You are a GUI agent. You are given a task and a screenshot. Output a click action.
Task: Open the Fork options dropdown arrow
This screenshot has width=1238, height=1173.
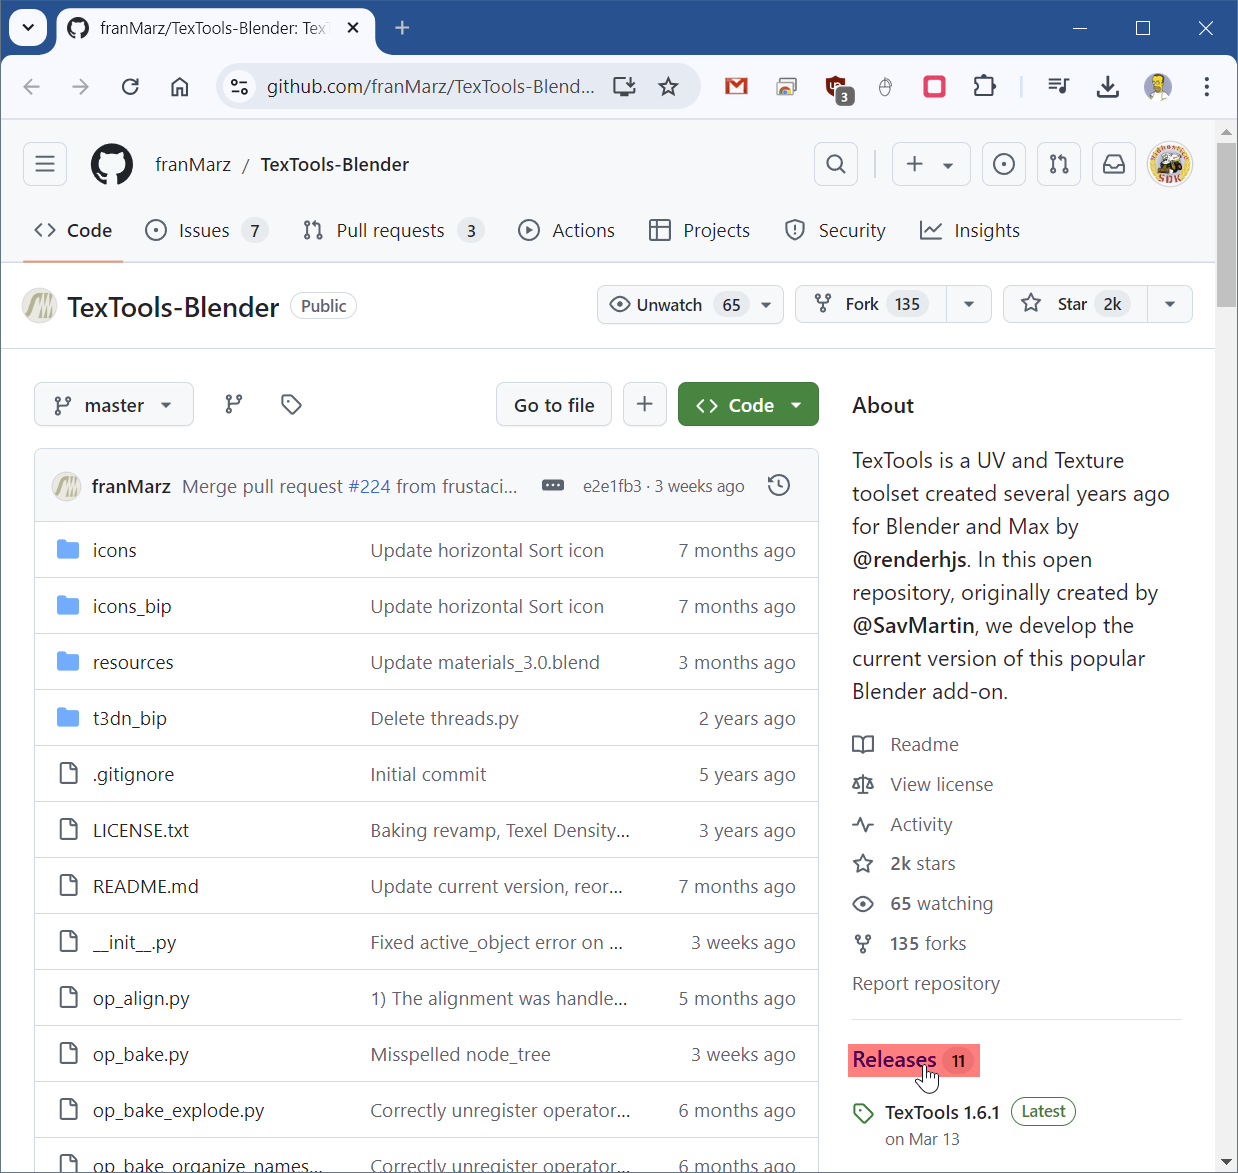point(968,304)
